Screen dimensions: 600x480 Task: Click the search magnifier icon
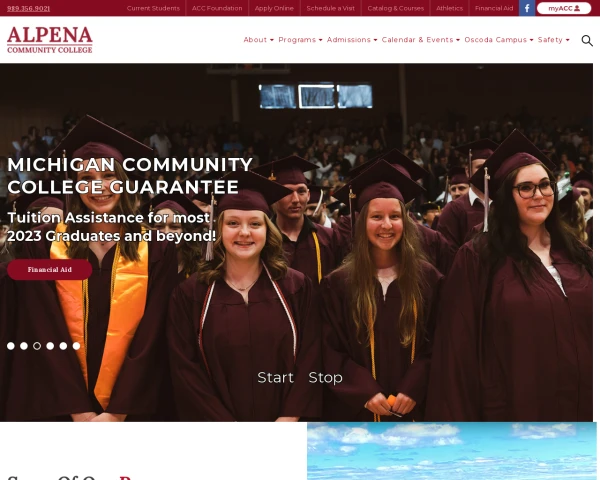(x=587, y=40)
